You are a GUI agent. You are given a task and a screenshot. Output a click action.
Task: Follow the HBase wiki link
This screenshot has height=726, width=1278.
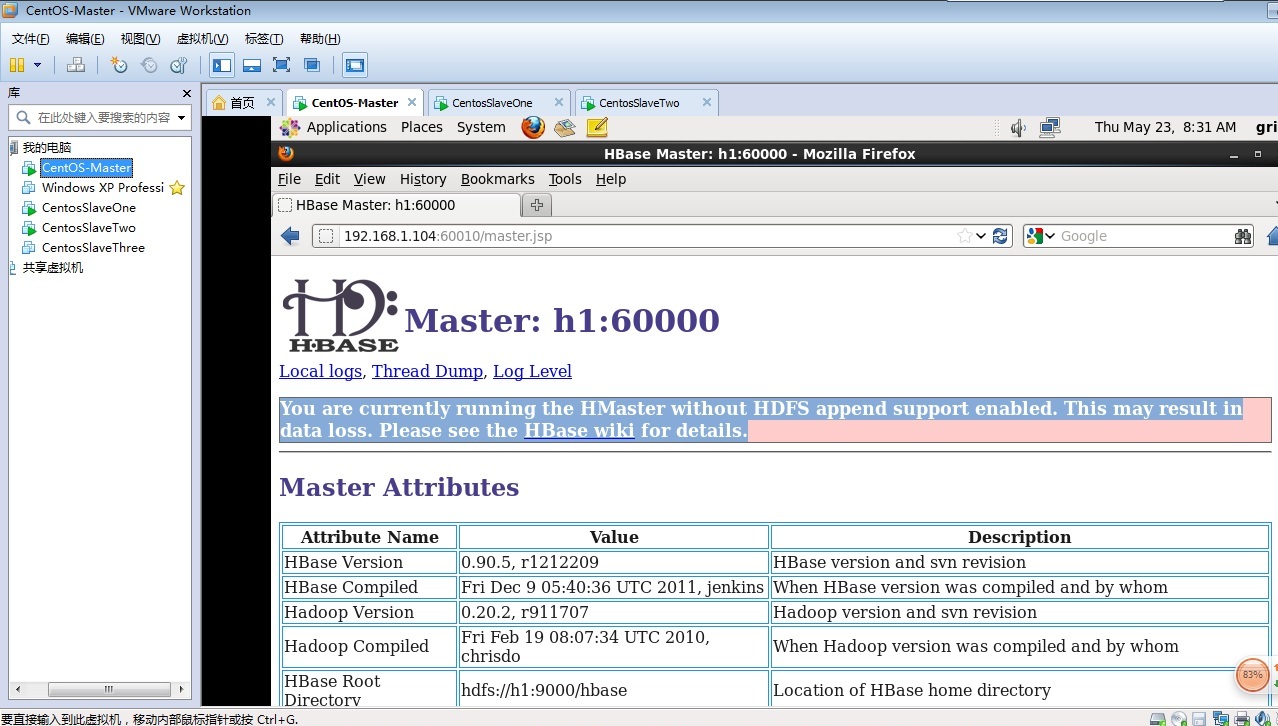pyautogui.click(x=579, y=431)
